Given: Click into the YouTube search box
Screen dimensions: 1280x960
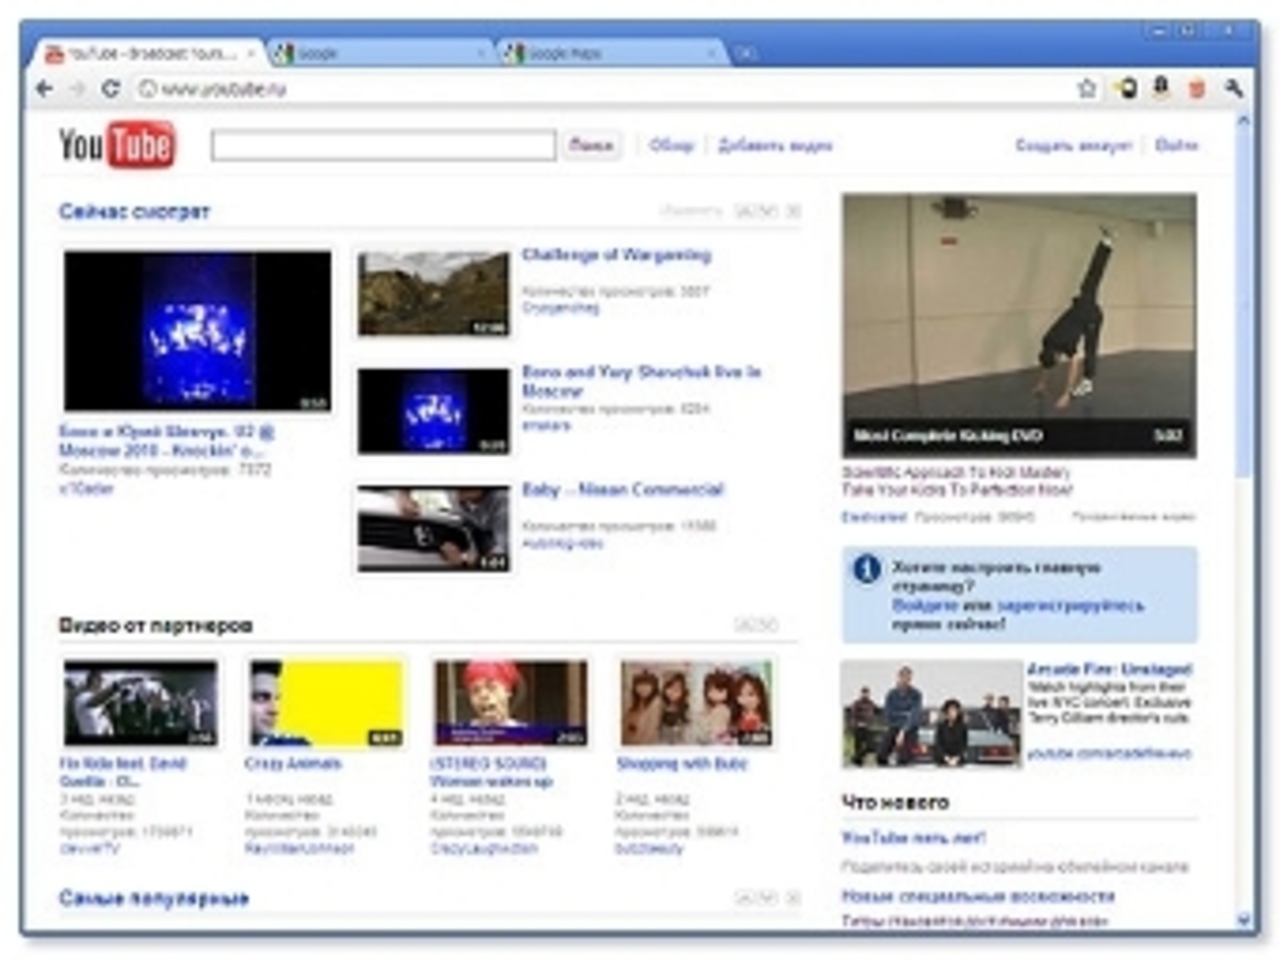Looking at the screenshot, I should 383,145.
